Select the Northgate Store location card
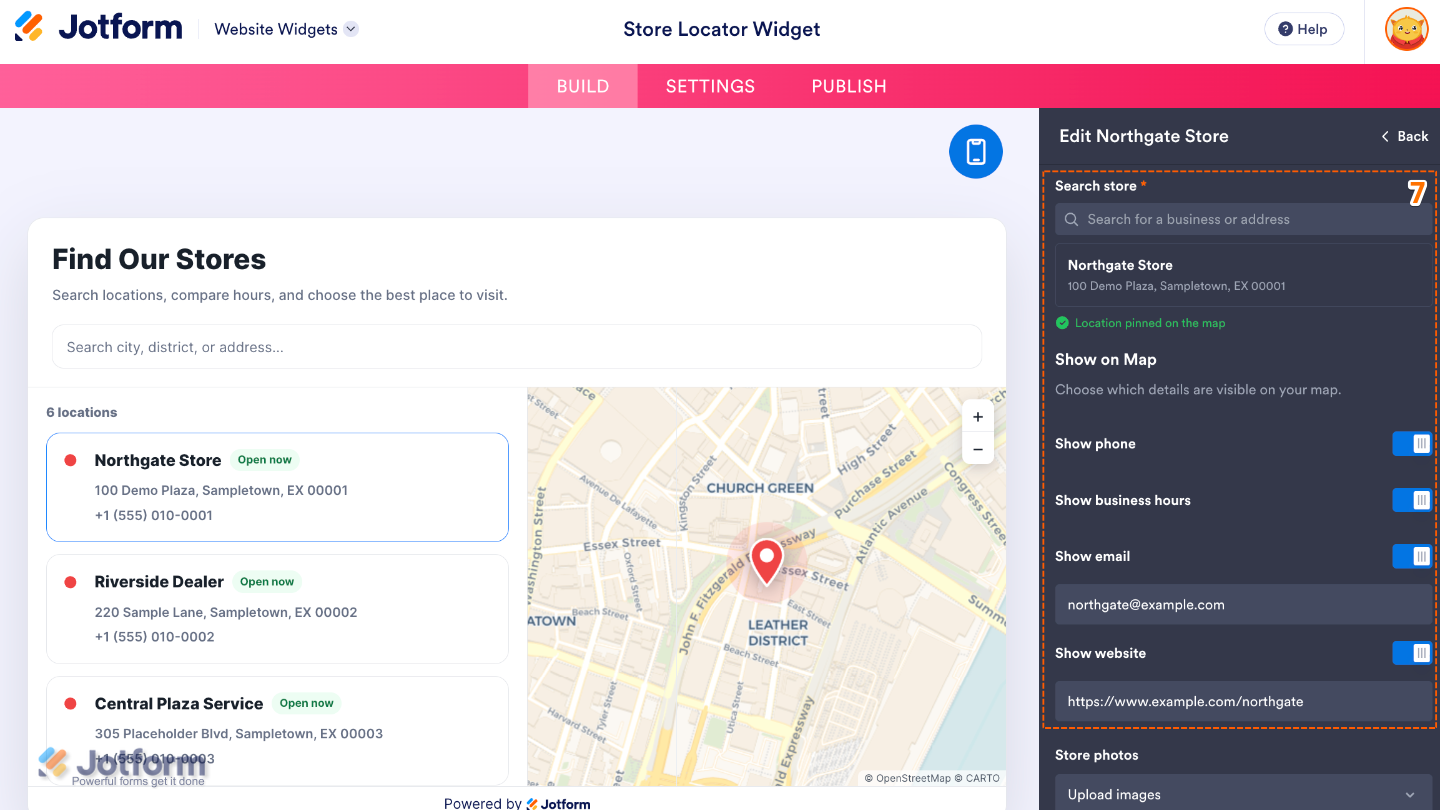The width and height of the screenshot is (1440, 810). click(277, 487)
